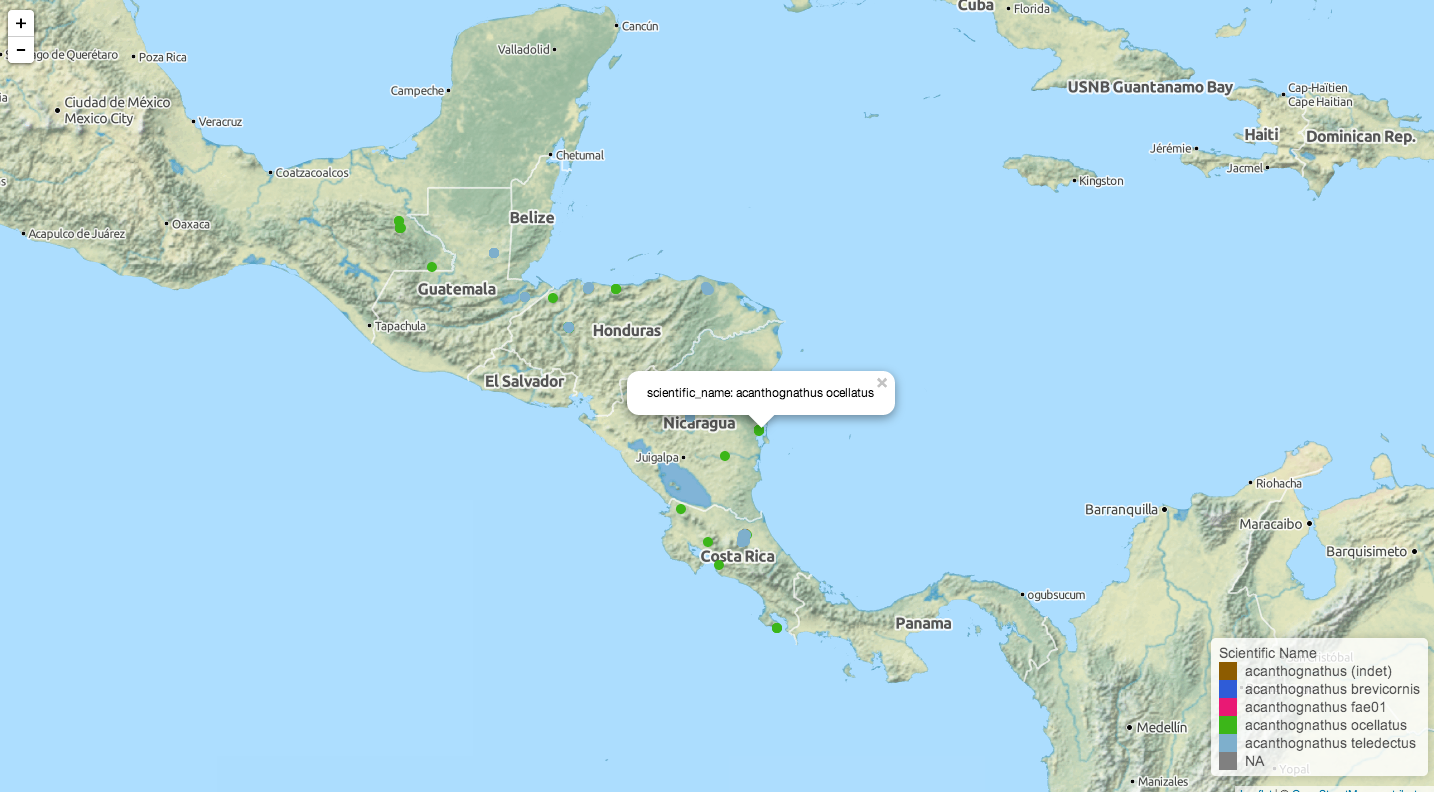The height and width of the screenshot is (792, 1434).
Task: Open the OpenStreetMap contributors link
Action: pyautogui.click(x=1340, y=790)
